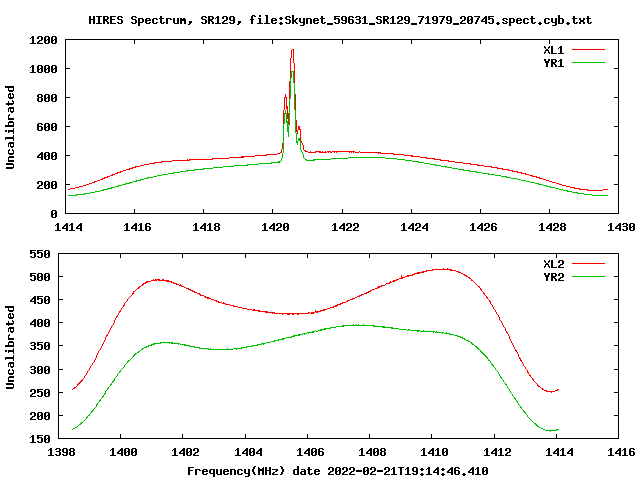
Task: Click the YR2 curve peak near 1408 MHz
Action: click(358, 325)
